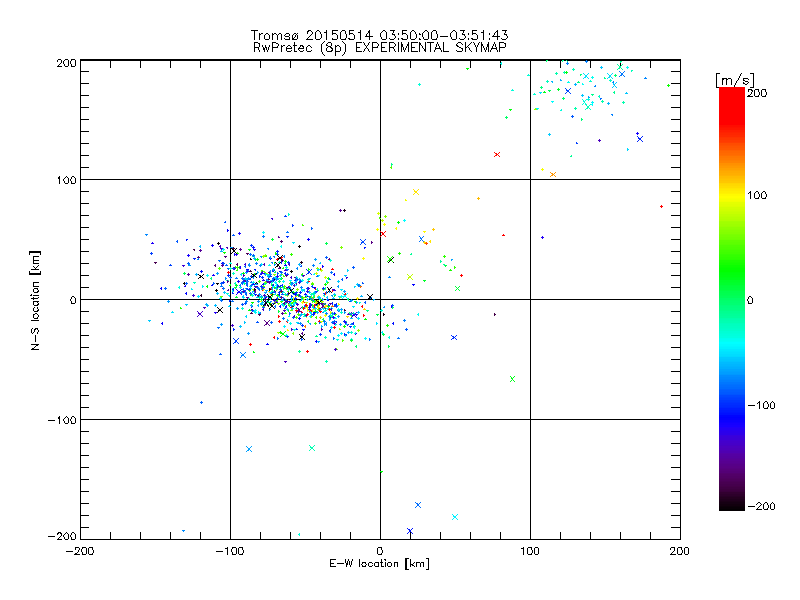The height and width of the screenshot is (600, 800).
Task: Click the RwPretec EXPERIMENTAL SKYMAP subtitle
Action: (x=379, y=48)
